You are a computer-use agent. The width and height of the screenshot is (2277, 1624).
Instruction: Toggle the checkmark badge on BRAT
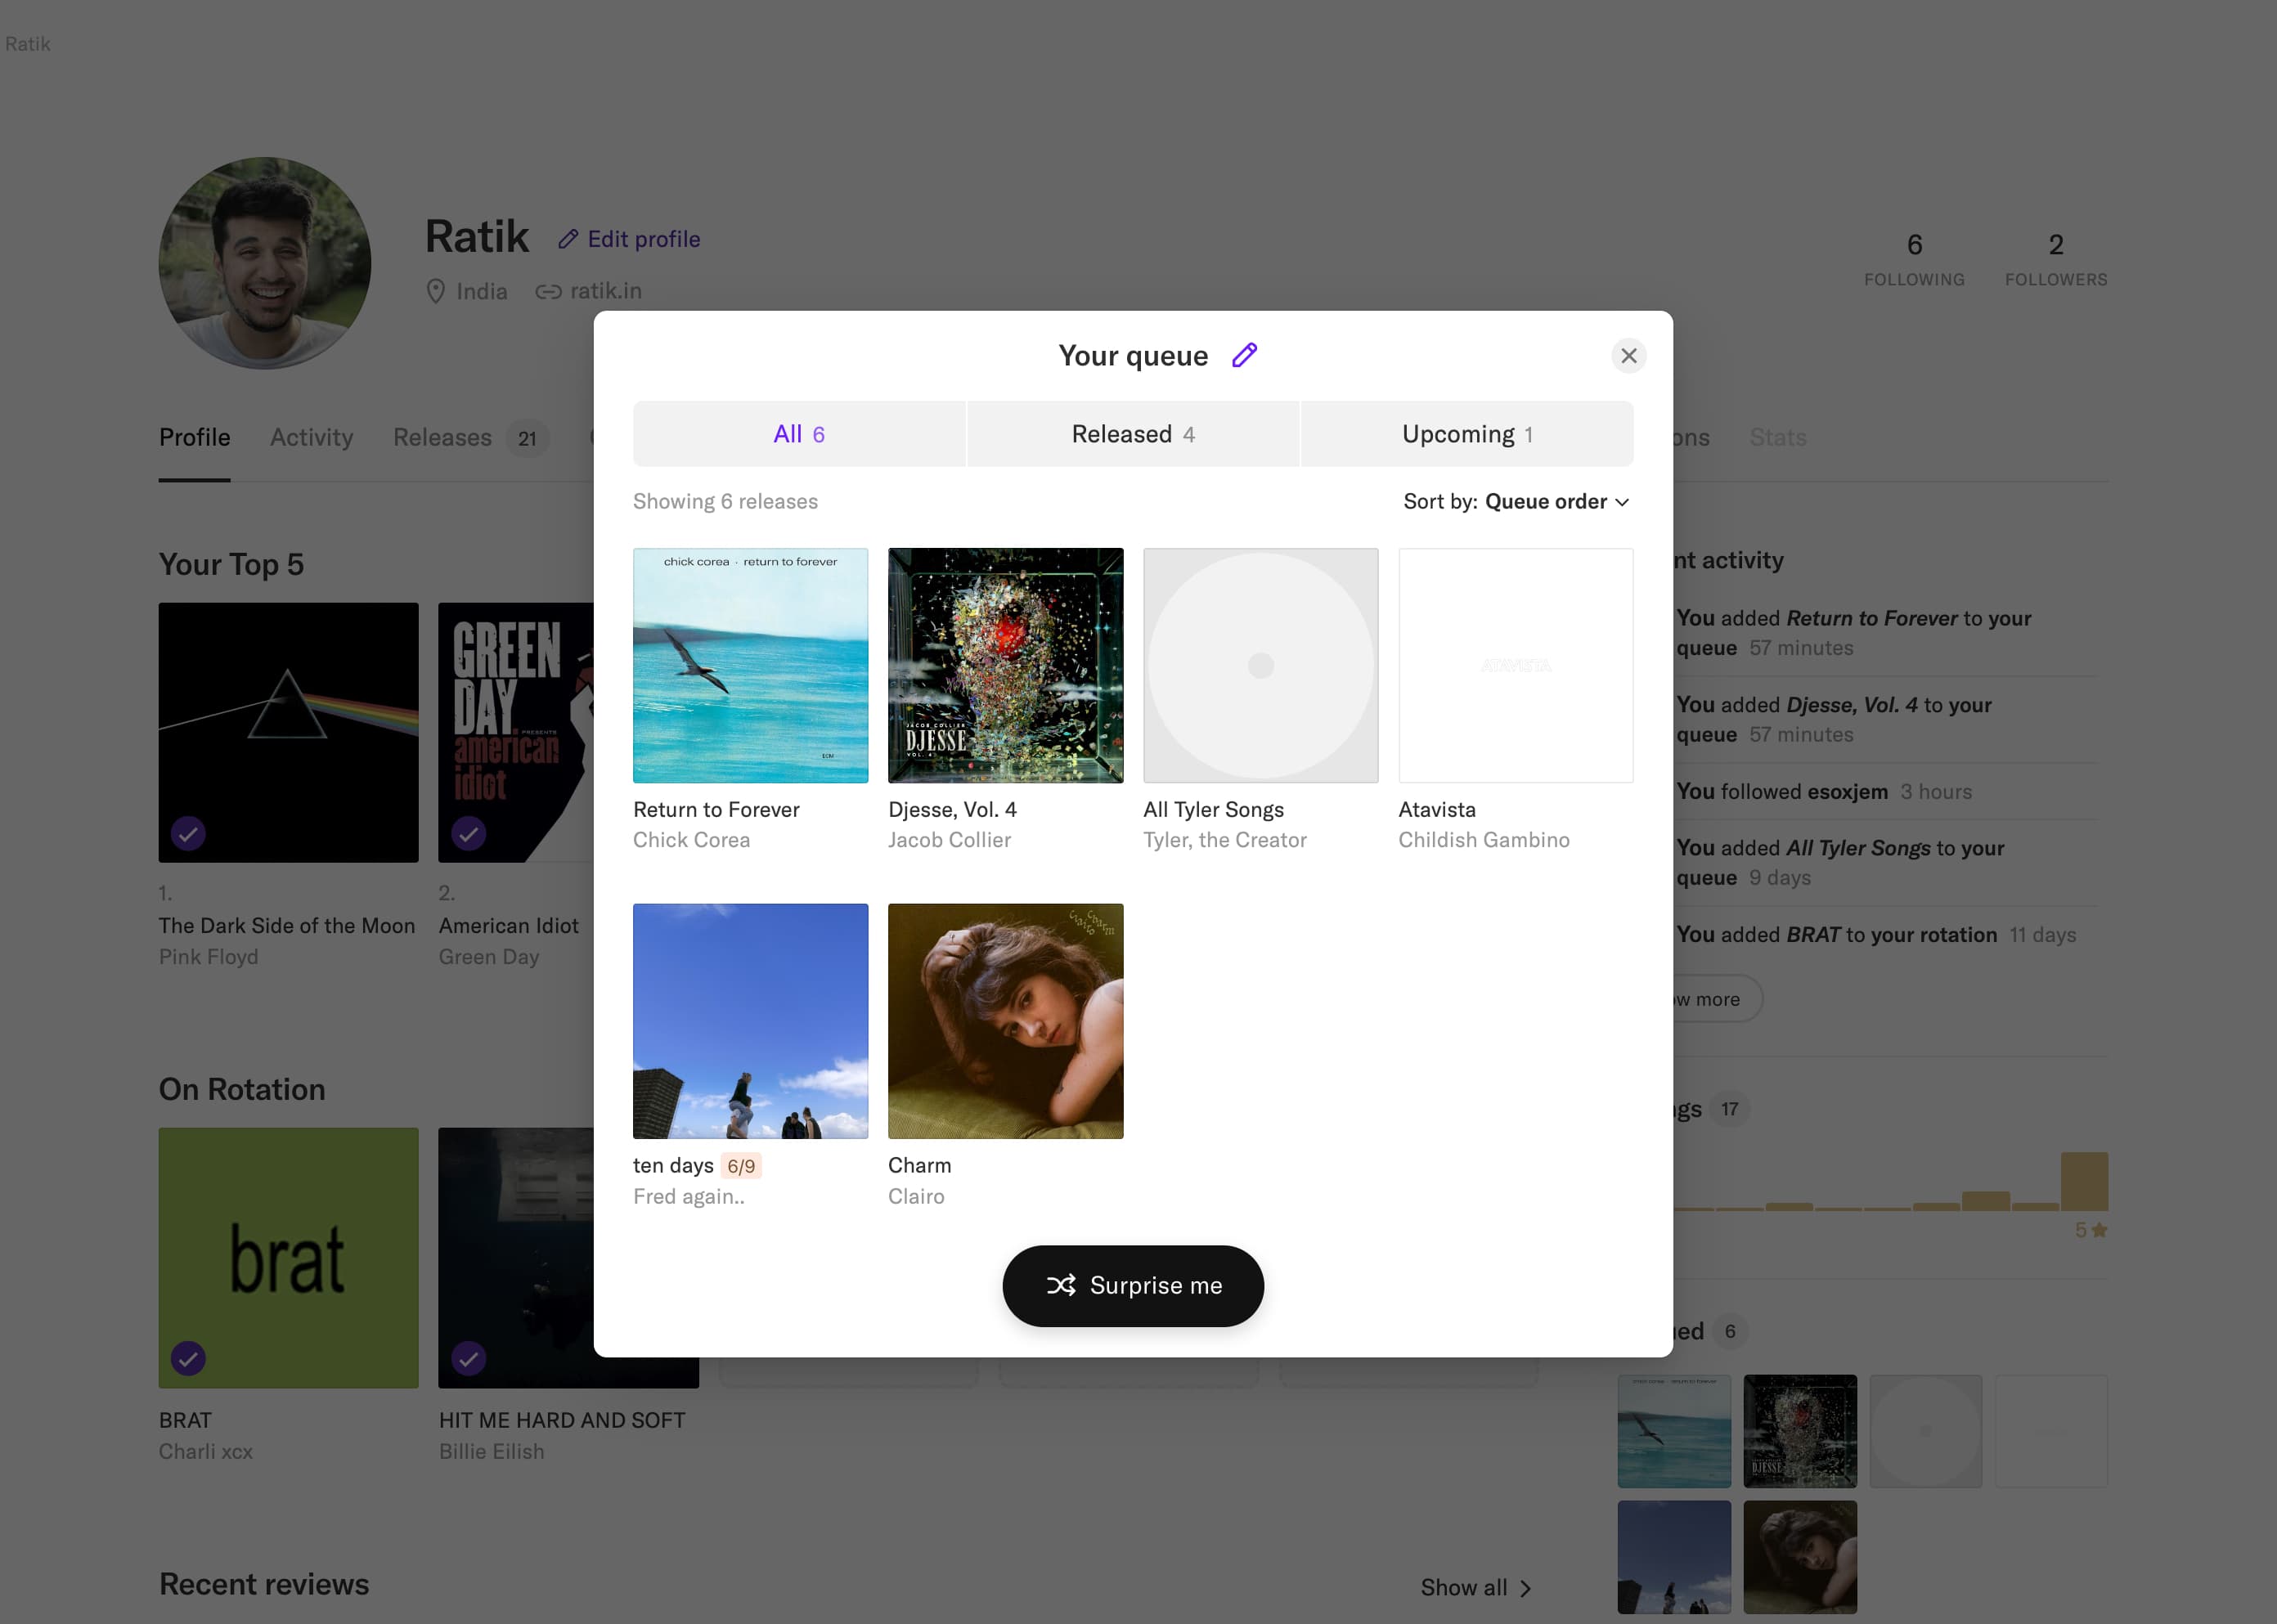[188, 1358]
